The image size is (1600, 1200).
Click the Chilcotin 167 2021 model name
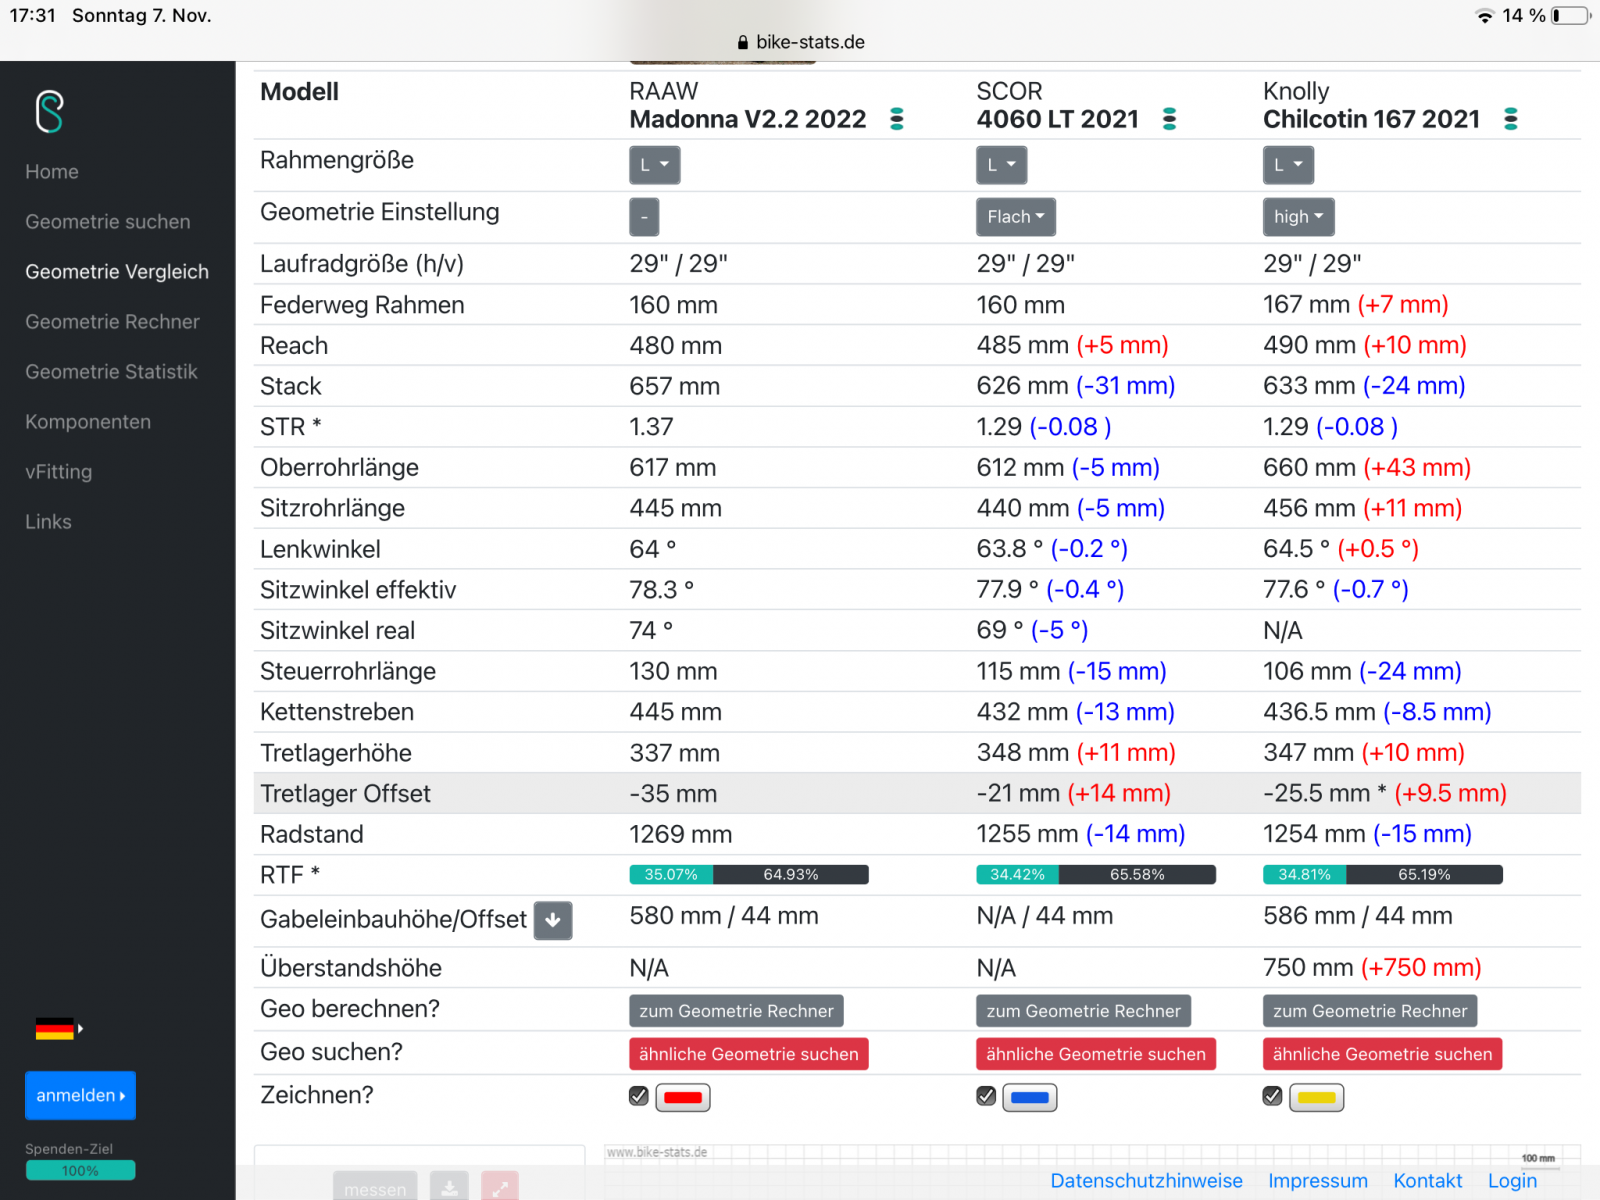1371,119
